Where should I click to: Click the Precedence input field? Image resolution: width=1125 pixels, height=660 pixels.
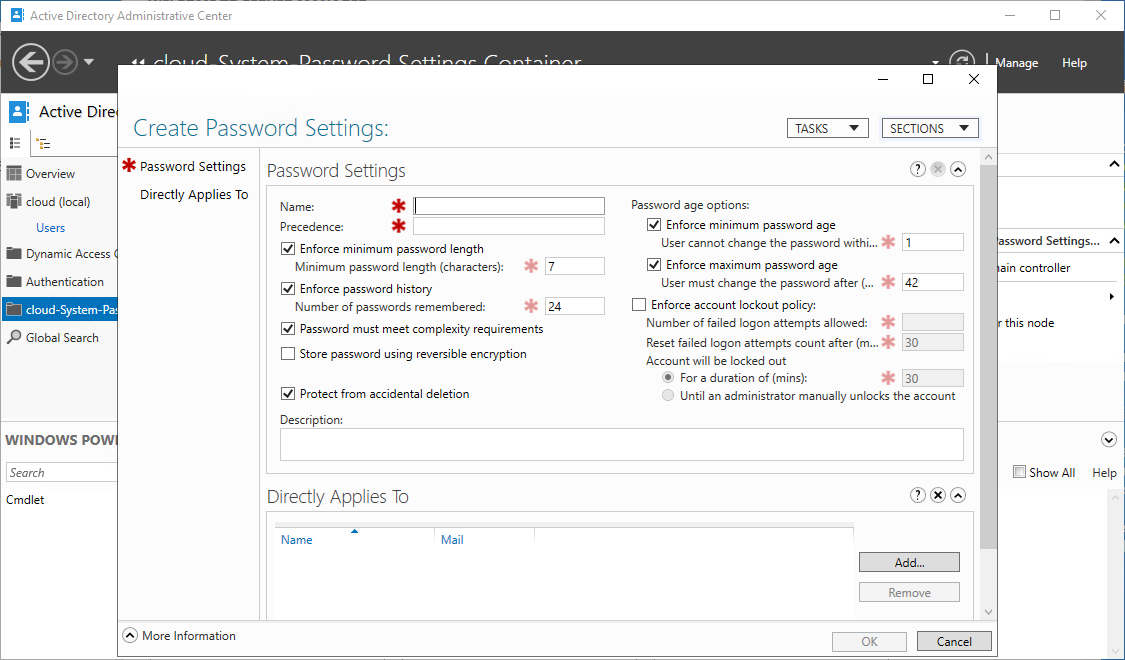[509, 226]
